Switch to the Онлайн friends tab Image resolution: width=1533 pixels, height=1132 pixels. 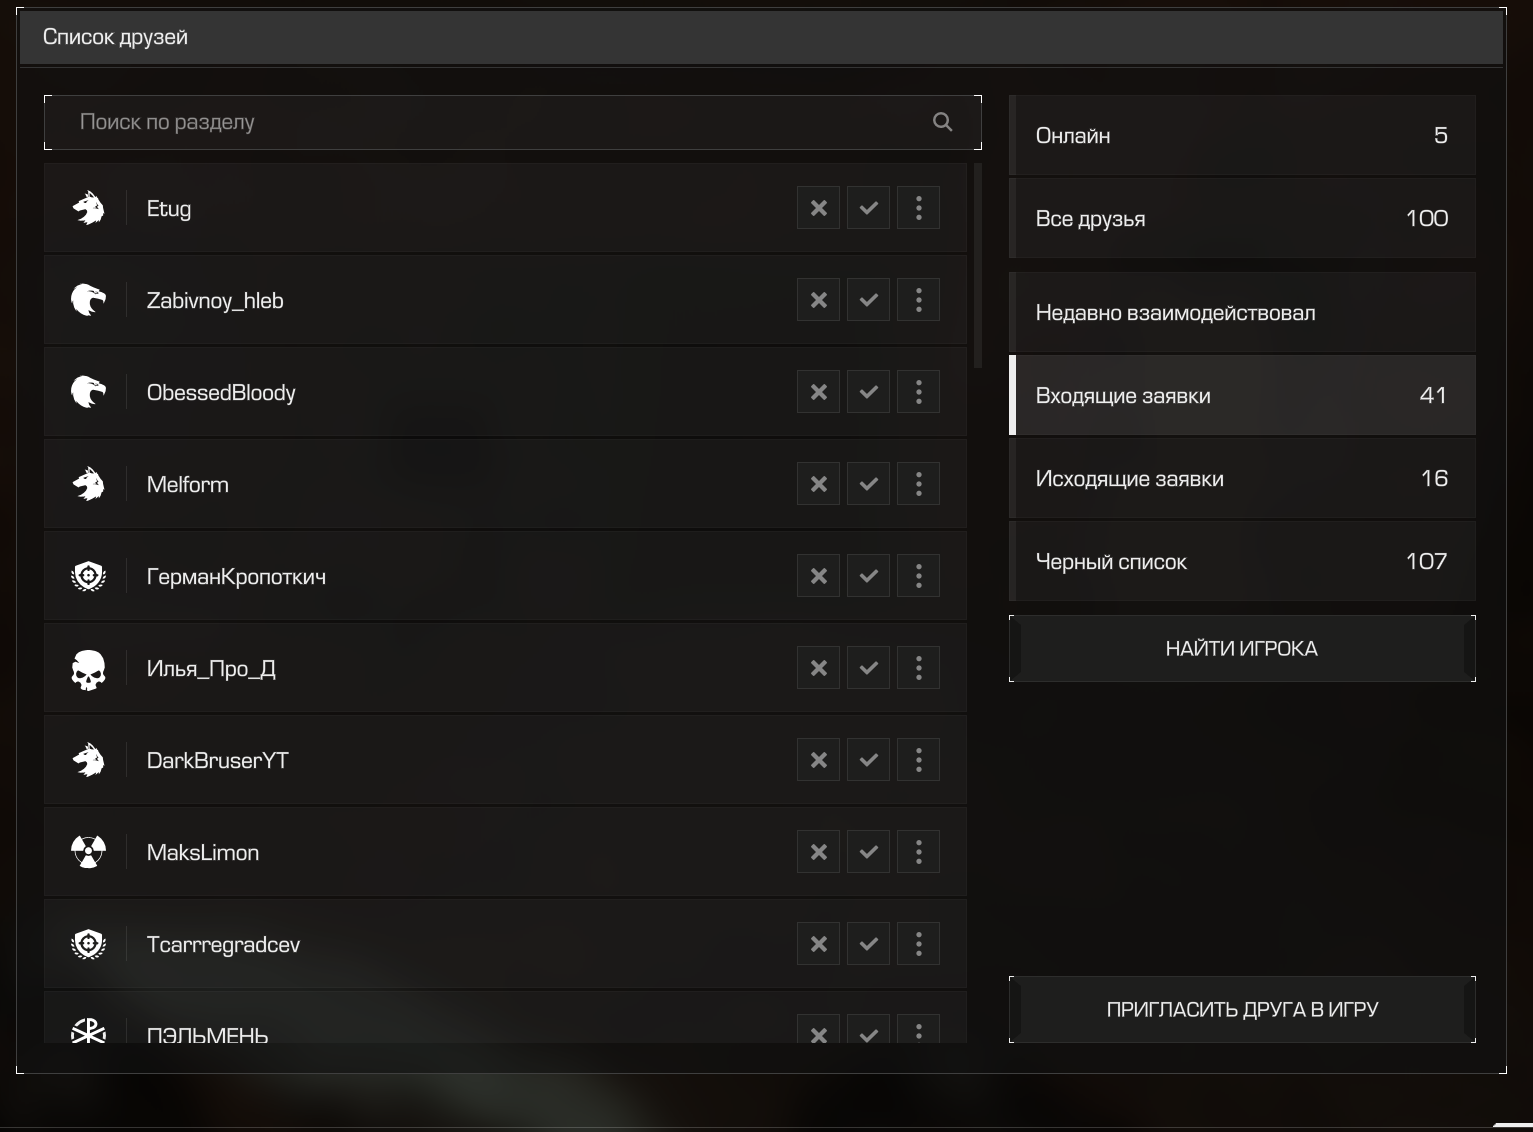click(1241, 136)
